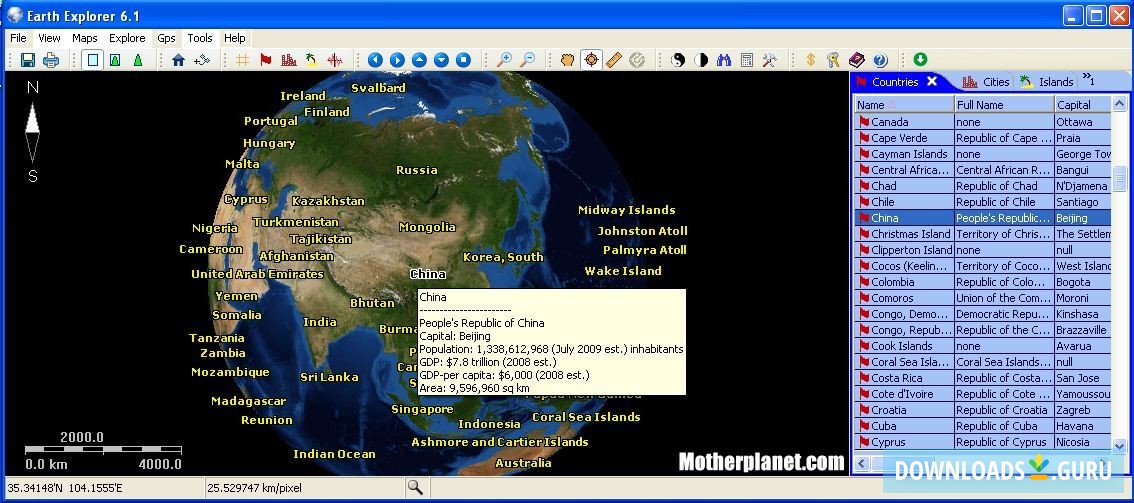Open the File menu
This screenshot has height=503, width=1134.
(x=18, y=38)
